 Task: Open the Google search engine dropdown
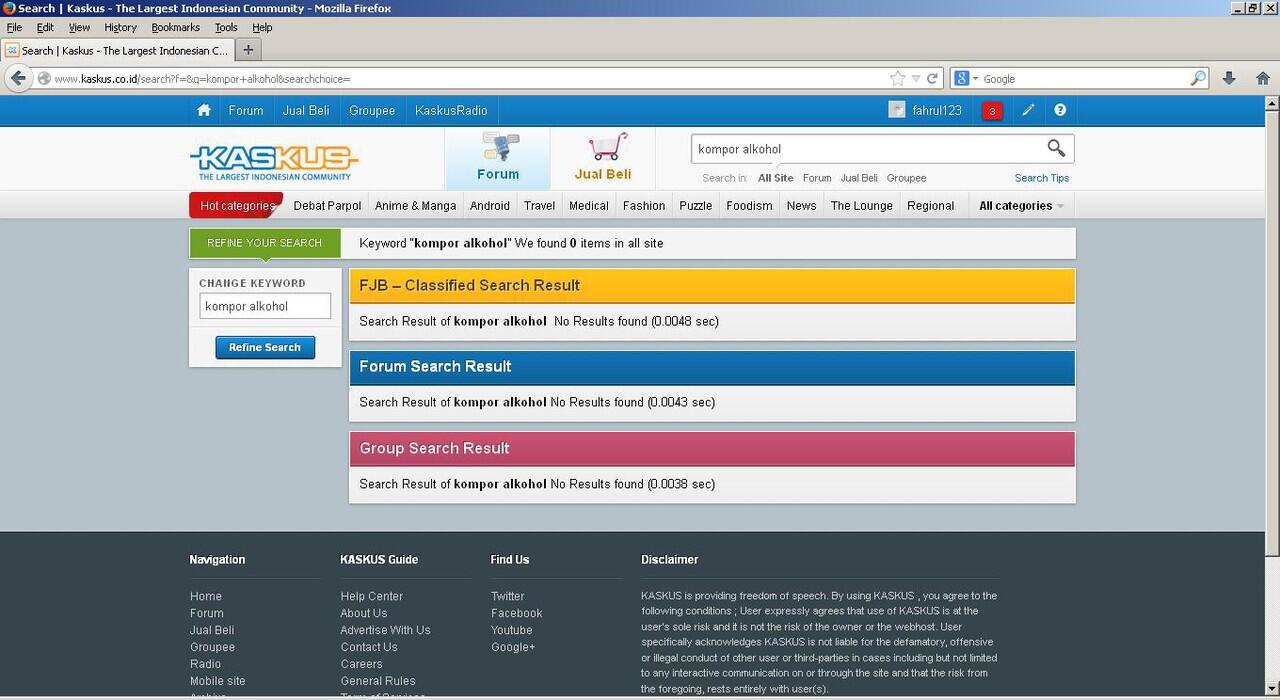[965, 78]
